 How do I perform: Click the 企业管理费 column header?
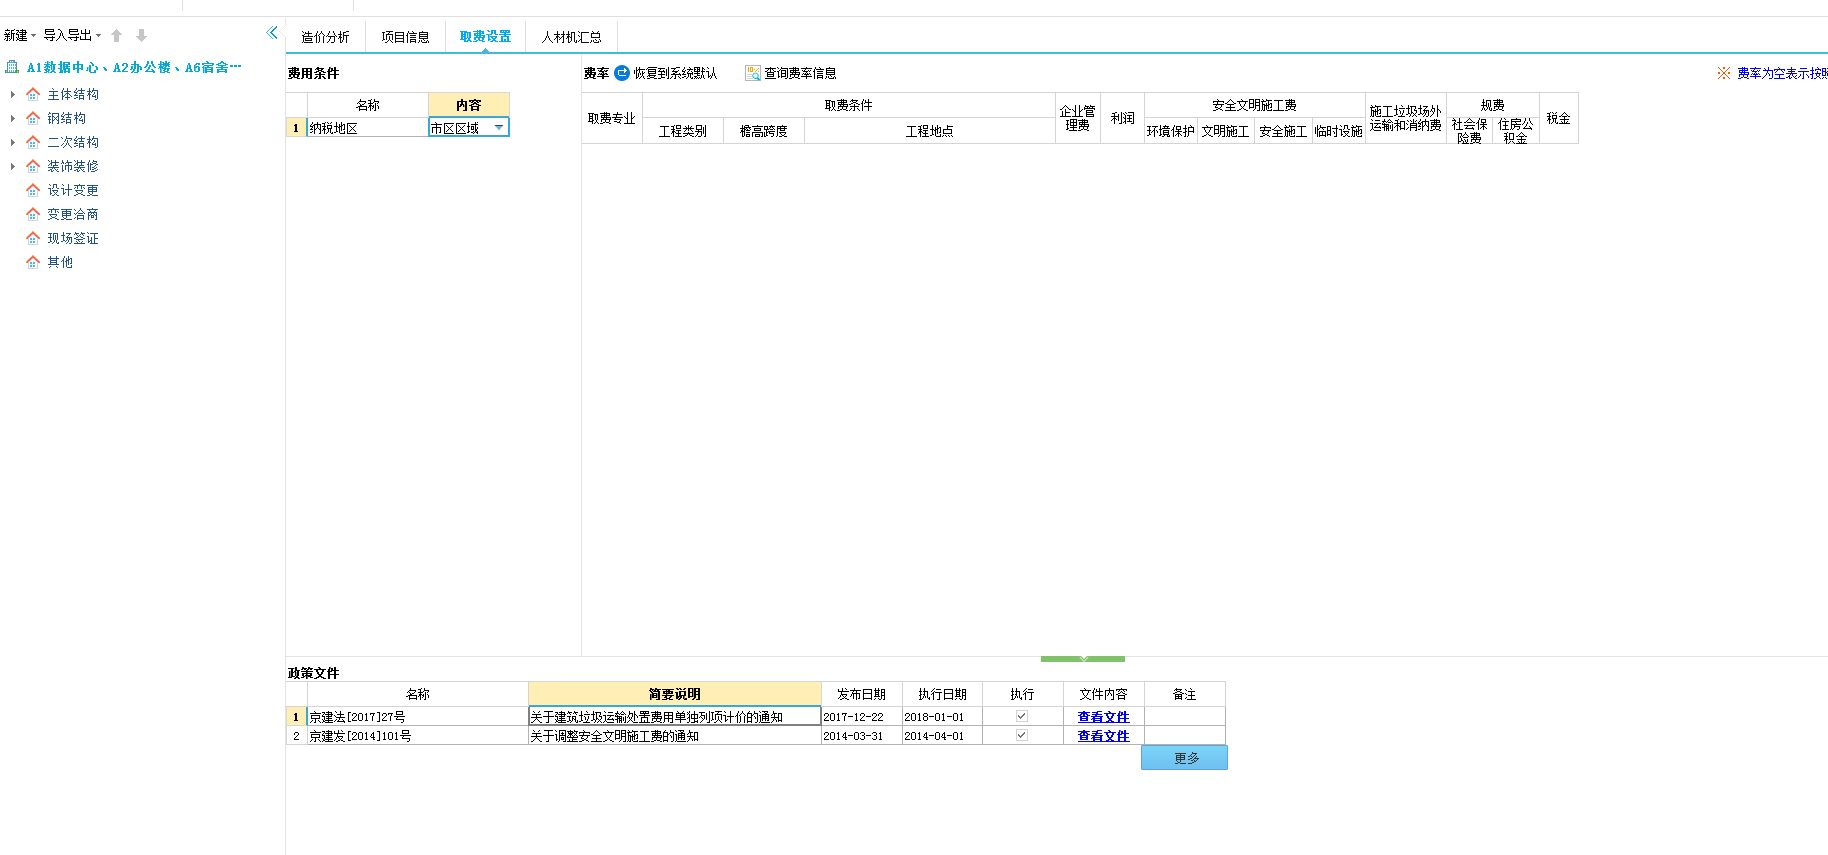(1078, 118)
